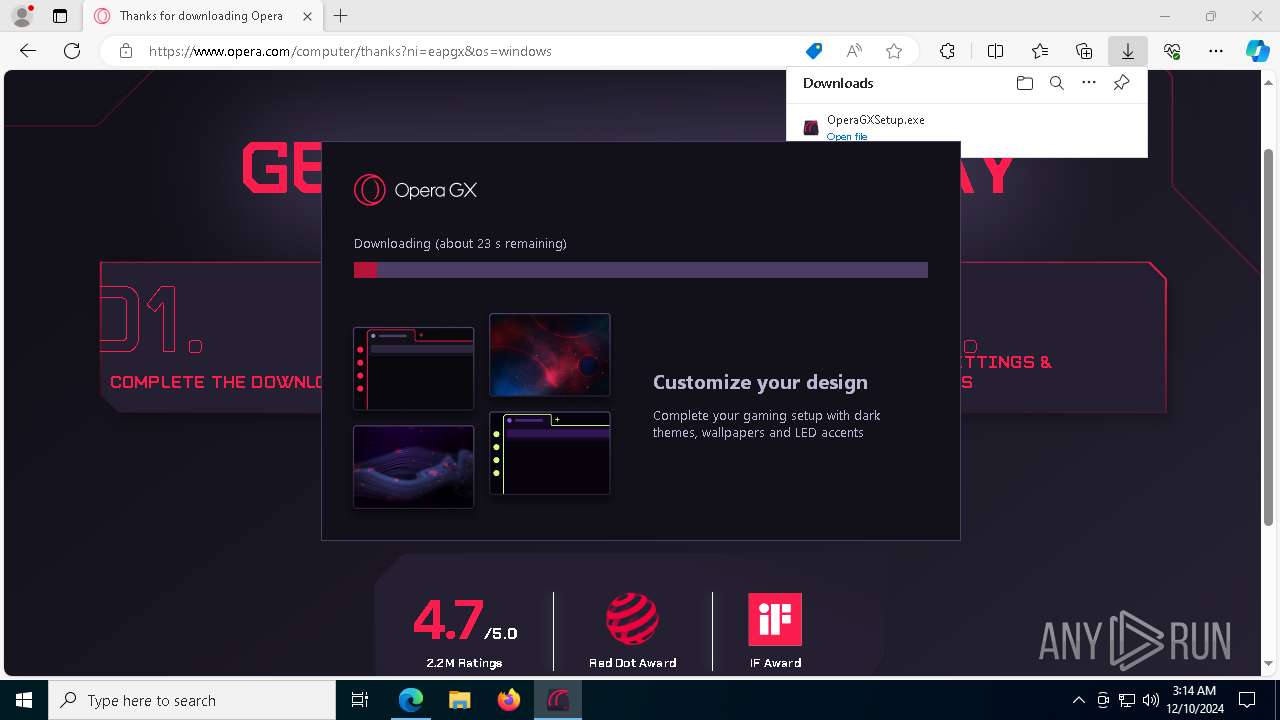Select the purple waves wallpaper thumbnail
Image resolution: width=1280 pixels, height=720 pixels.
click(x=413, y=467)
